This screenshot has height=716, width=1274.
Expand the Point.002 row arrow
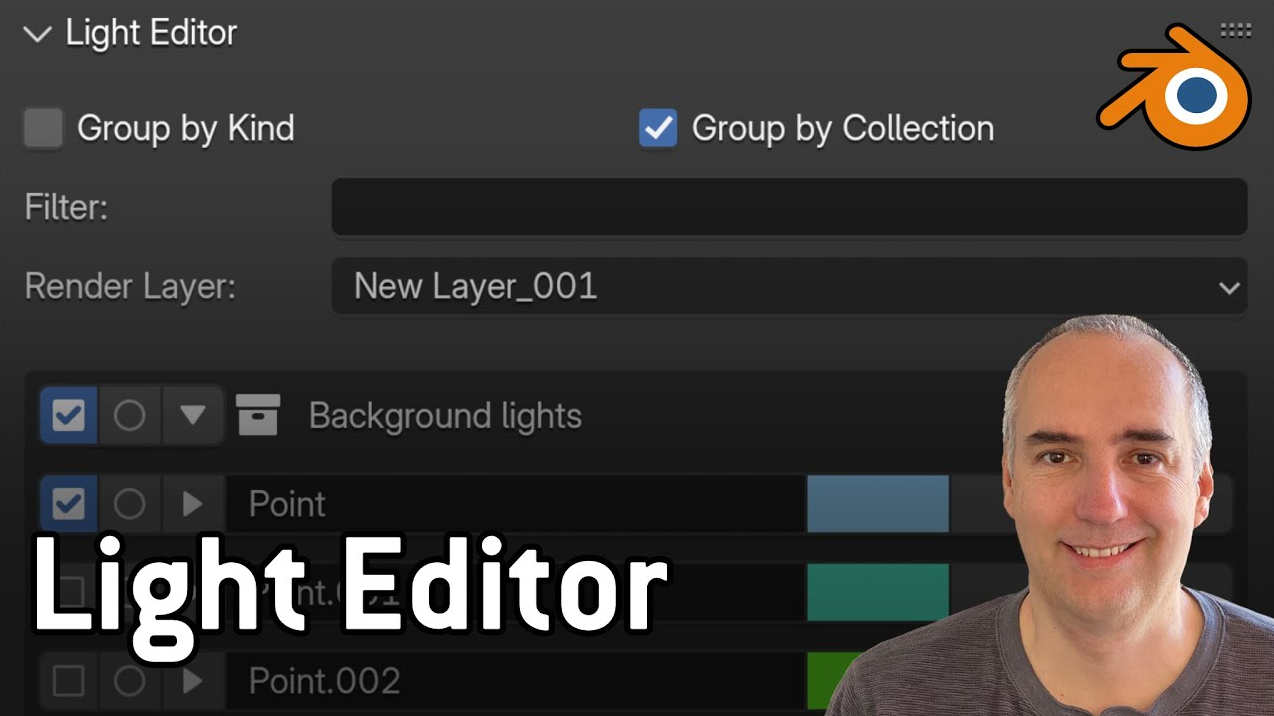tap(192, 681)
